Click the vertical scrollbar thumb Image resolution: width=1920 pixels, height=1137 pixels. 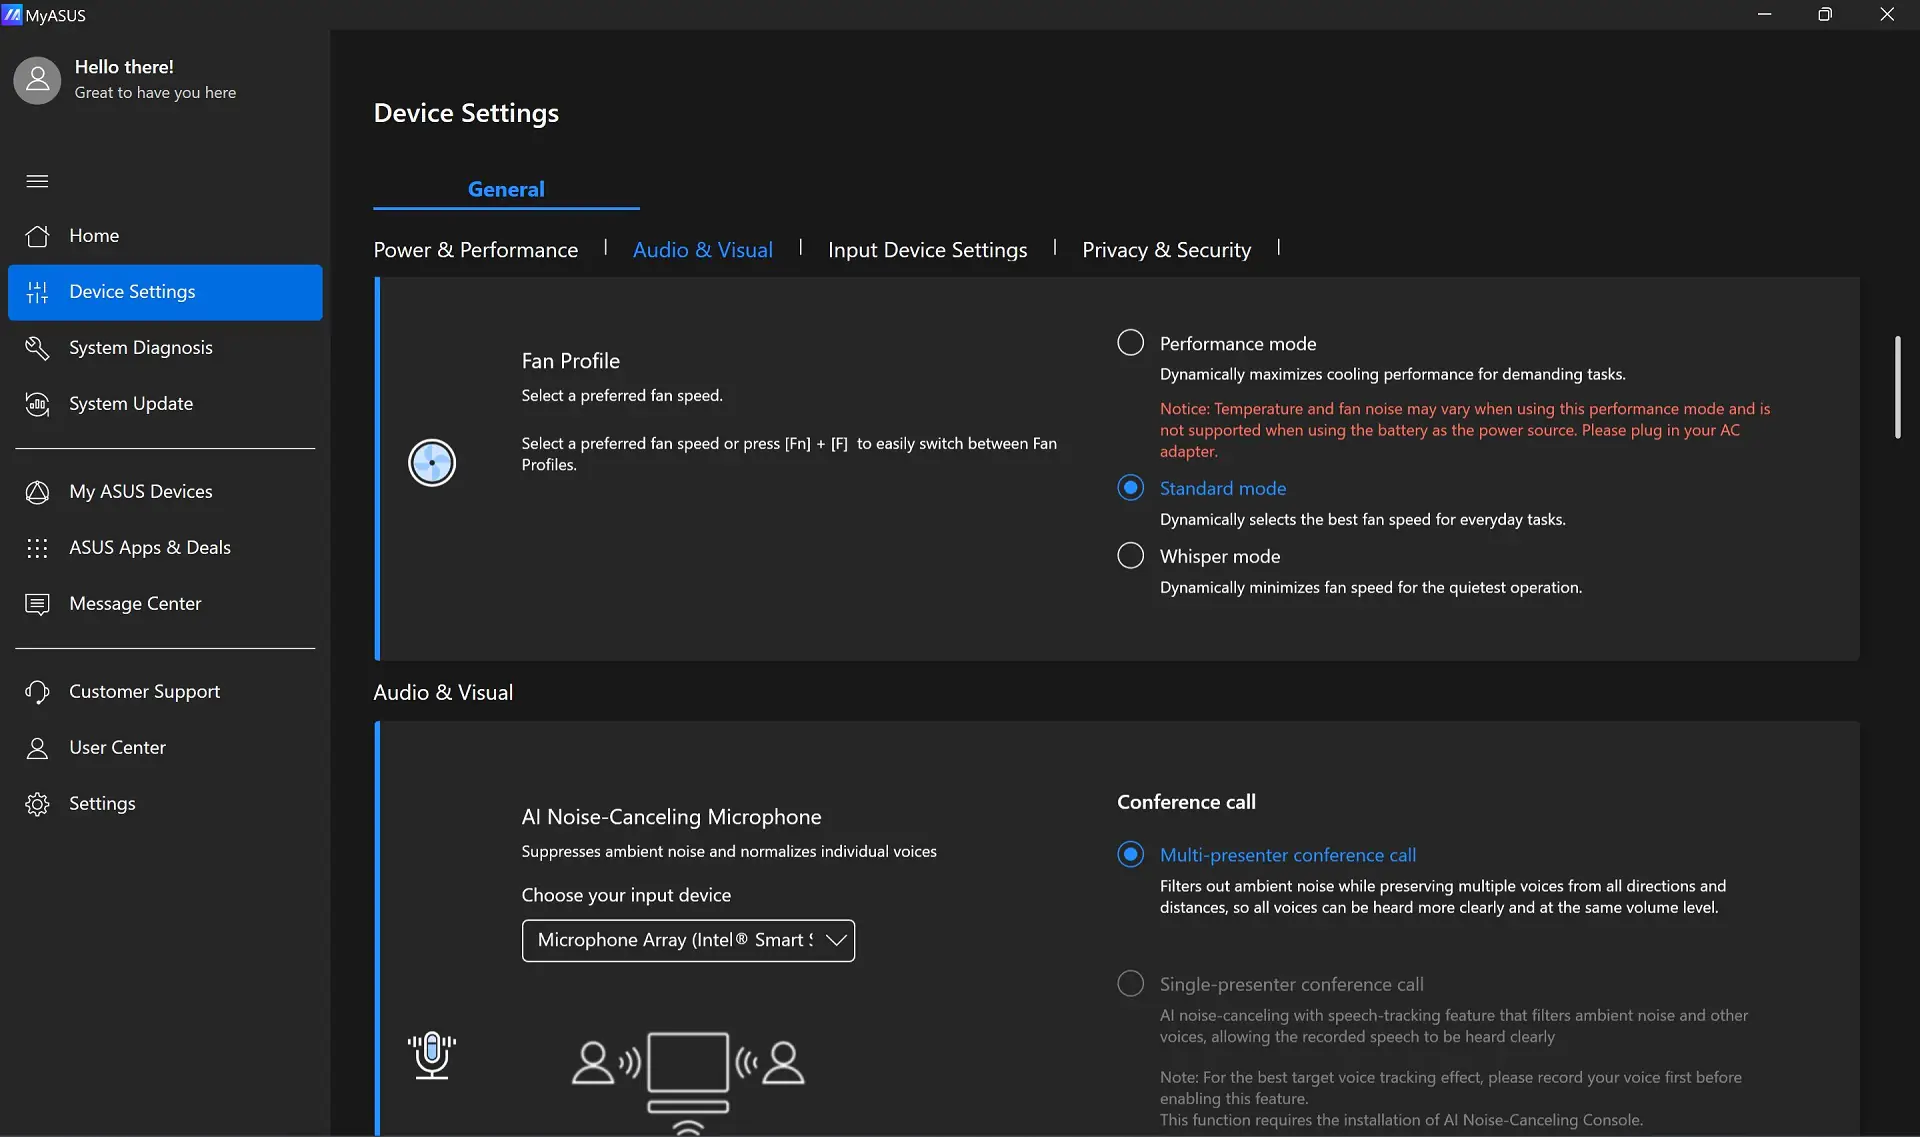point(1897,387)
